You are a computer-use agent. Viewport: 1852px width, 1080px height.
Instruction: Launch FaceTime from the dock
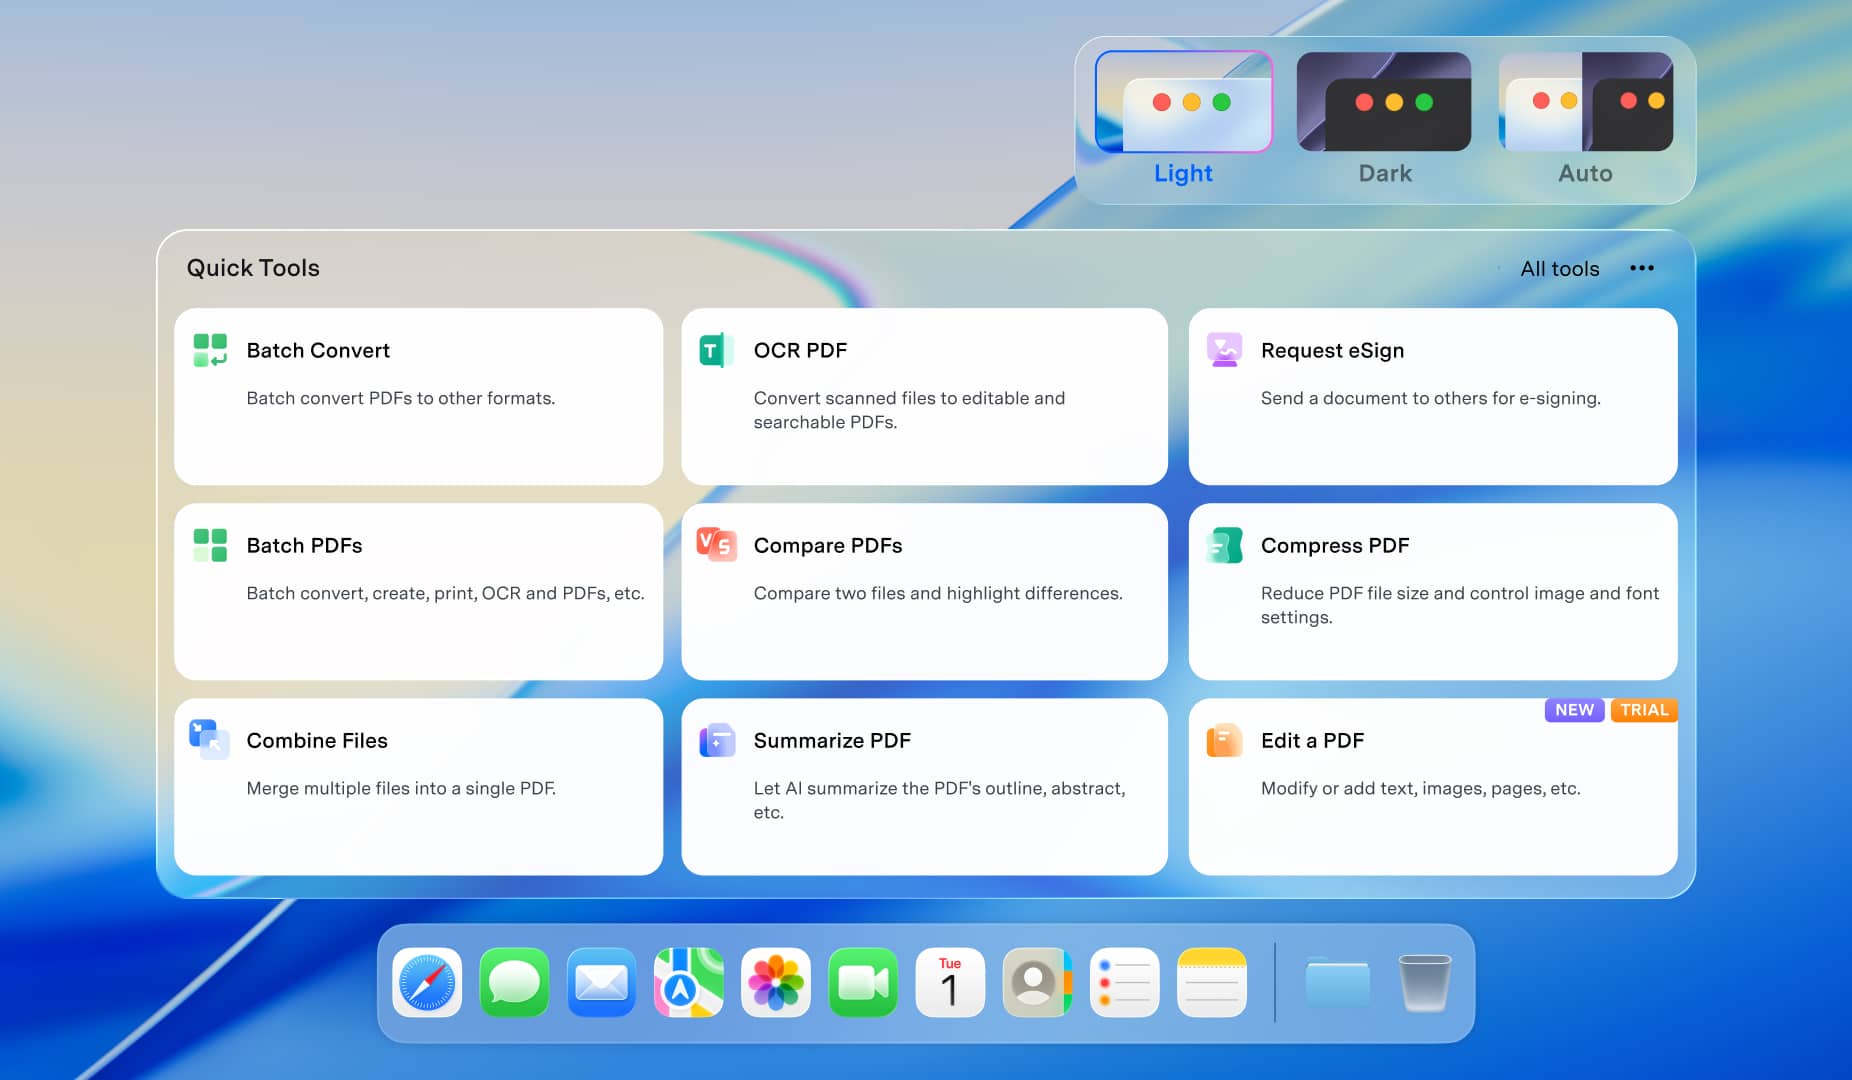(x=863, y=983)
